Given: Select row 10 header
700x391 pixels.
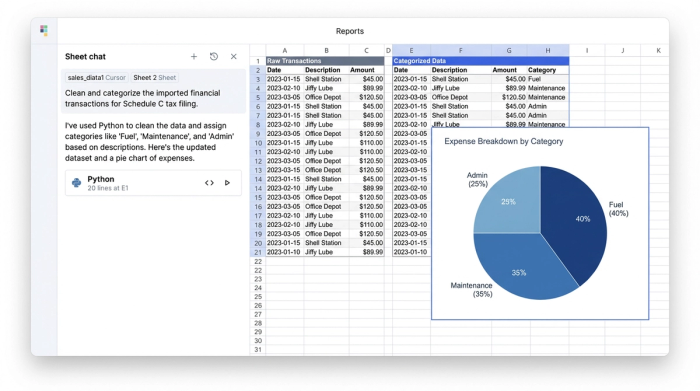Looking at the screenshot, I should pyautogui.click(x=258, y=143).
